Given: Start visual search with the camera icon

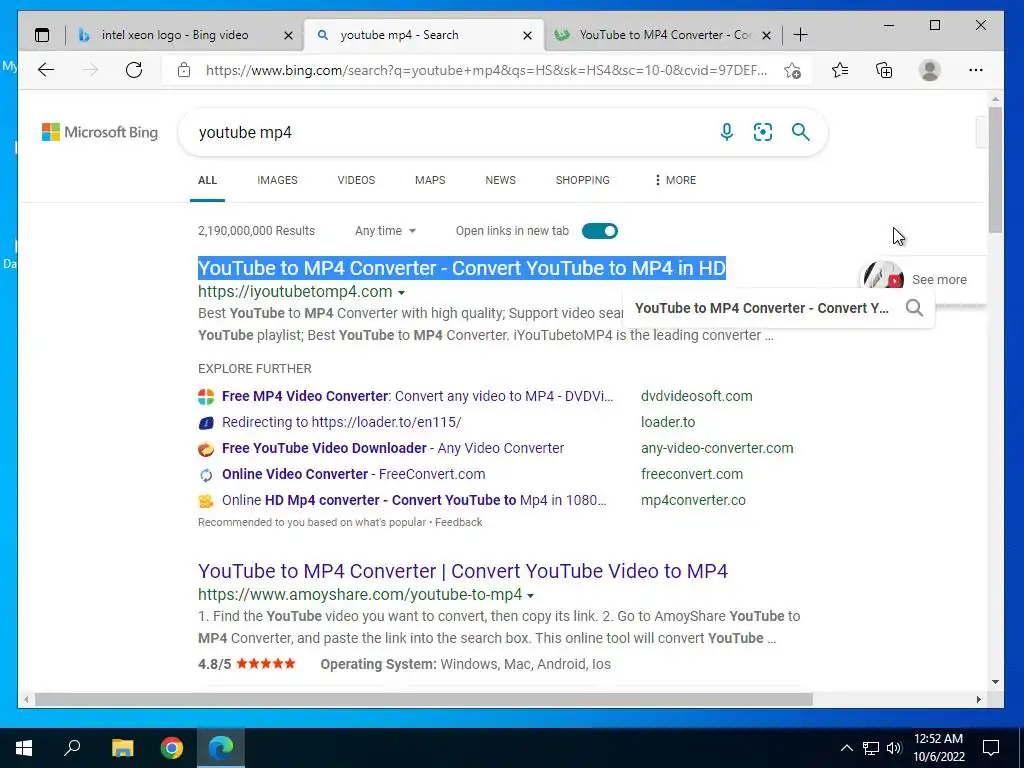Looking at the screenshot, I should coord(763,132).
